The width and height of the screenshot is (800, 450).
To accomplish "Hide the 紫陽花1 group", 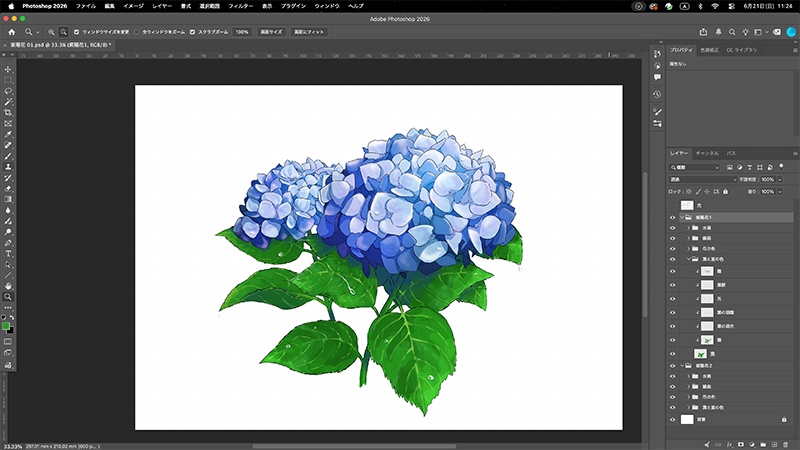I will point(672,217).
